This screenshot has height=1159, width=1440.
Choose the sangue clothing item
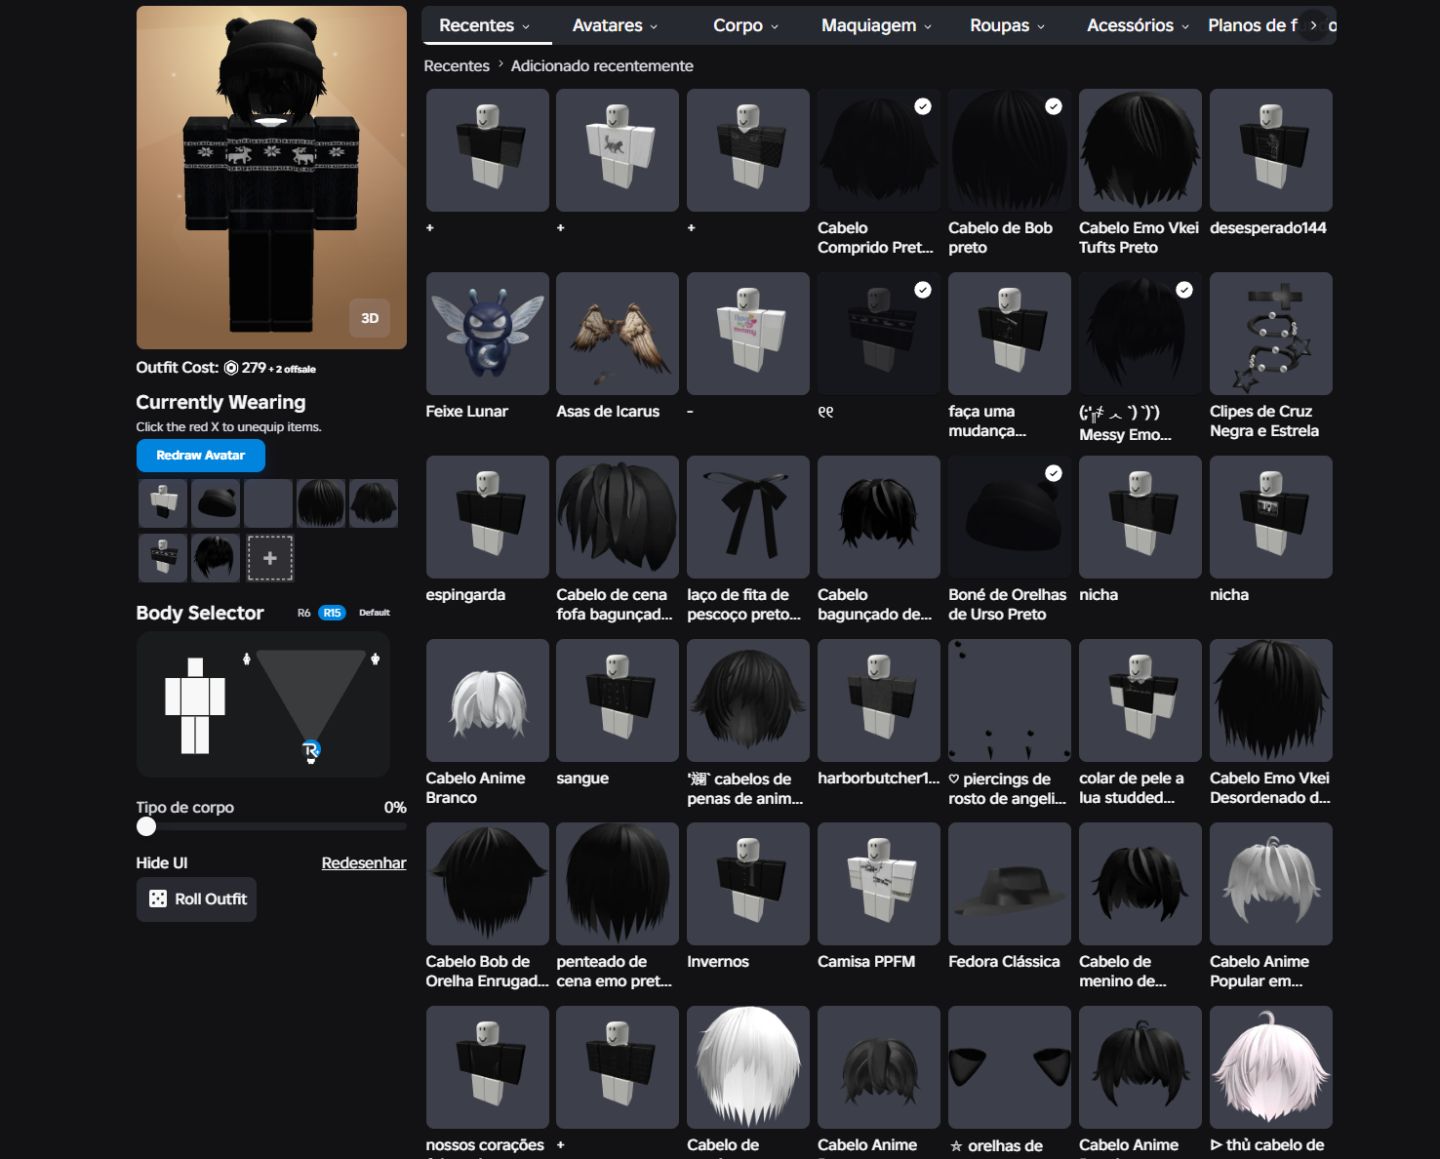[617, 701]
